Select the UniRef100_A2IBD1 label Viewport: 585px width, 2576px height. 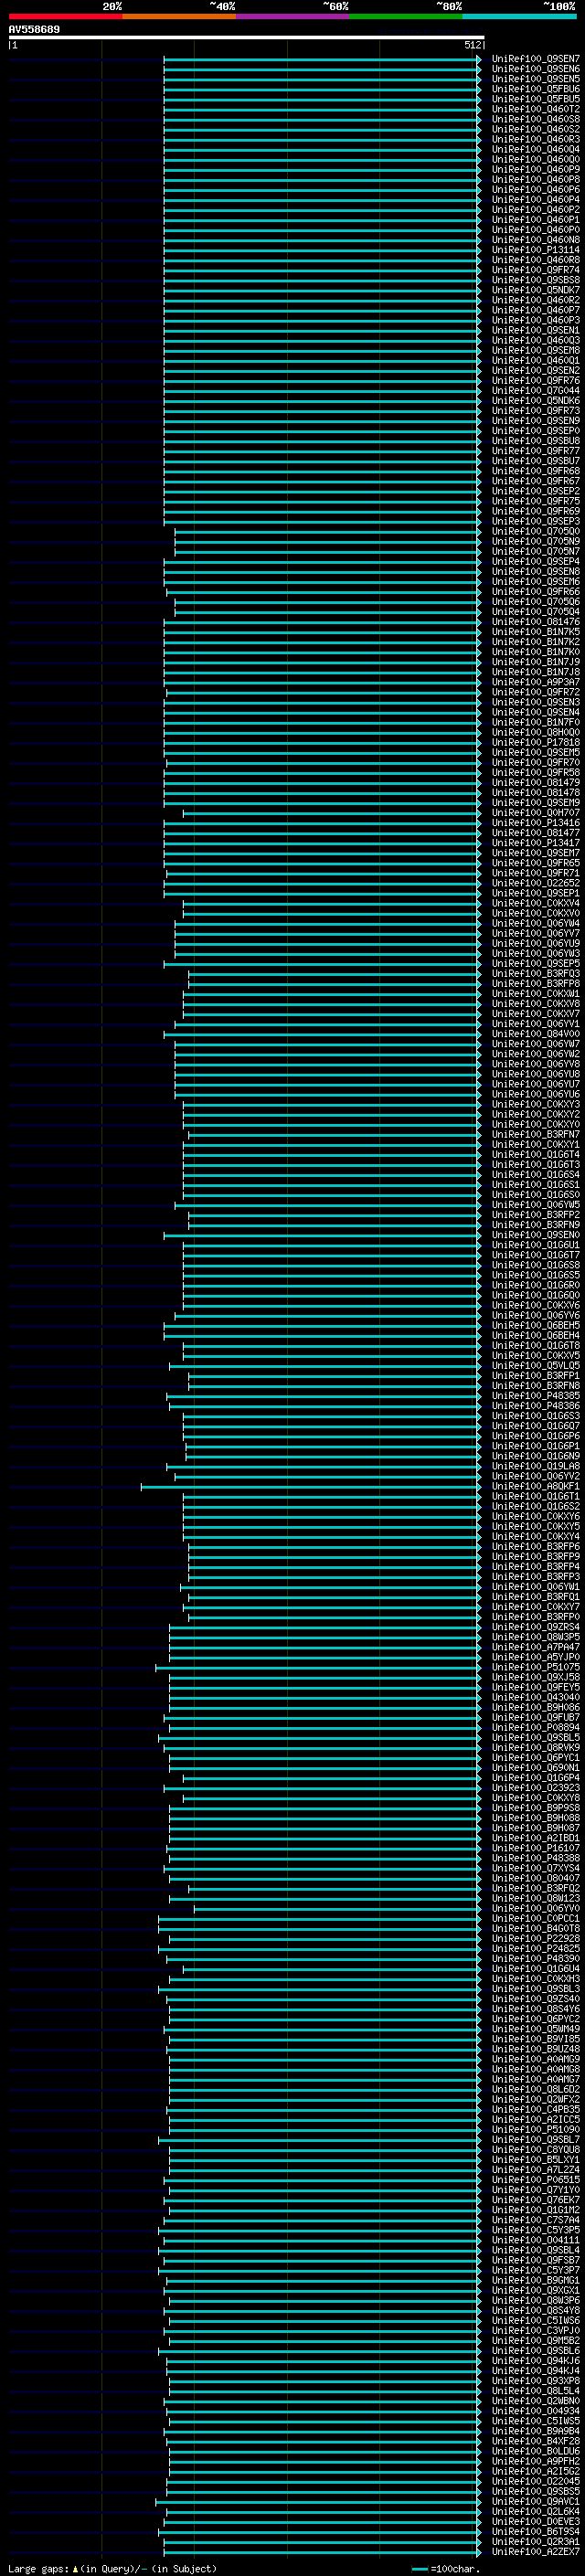535,1839
